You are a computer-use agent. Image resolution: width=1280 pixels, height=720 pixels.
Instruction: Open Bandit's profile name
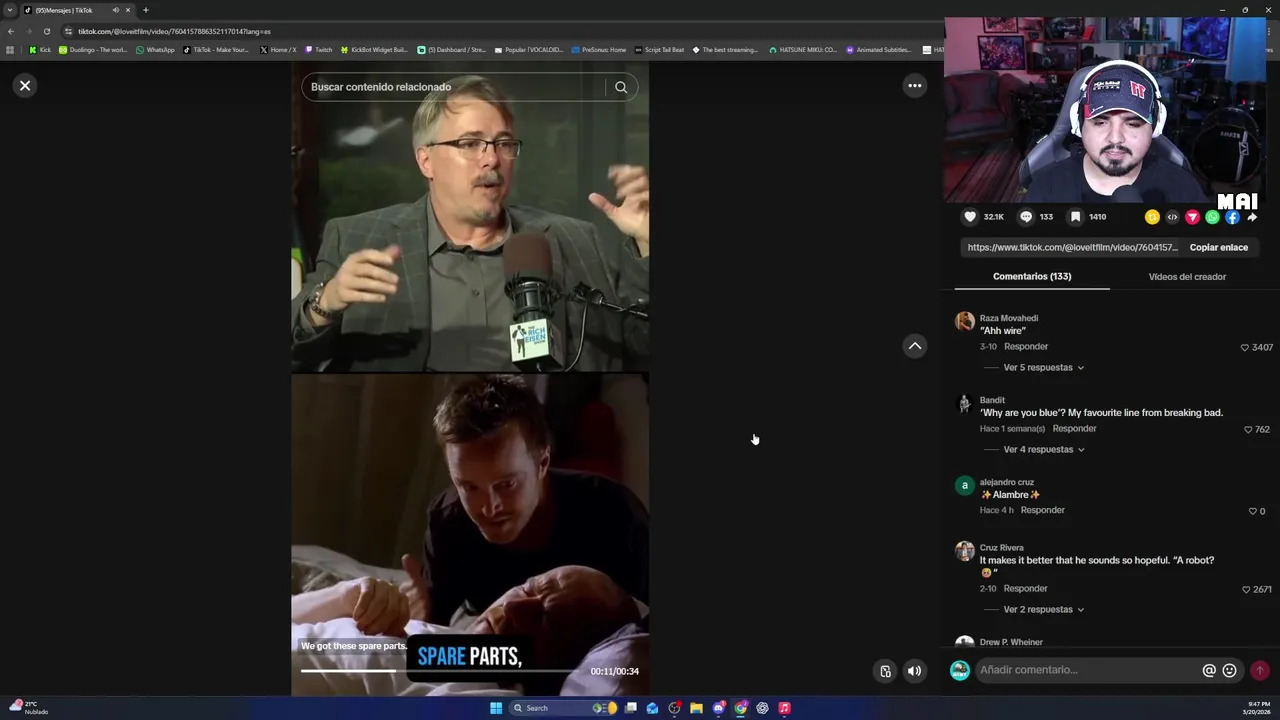[992, 400]
